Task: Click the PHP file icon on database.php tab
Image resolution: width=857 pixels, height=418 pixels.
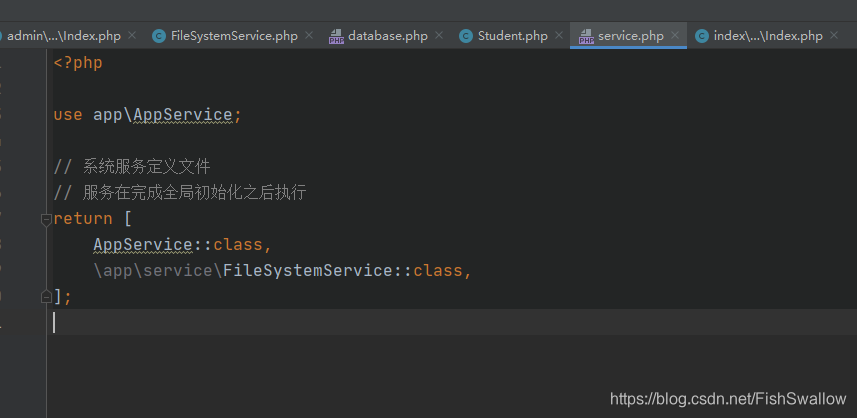Action: 336,37
